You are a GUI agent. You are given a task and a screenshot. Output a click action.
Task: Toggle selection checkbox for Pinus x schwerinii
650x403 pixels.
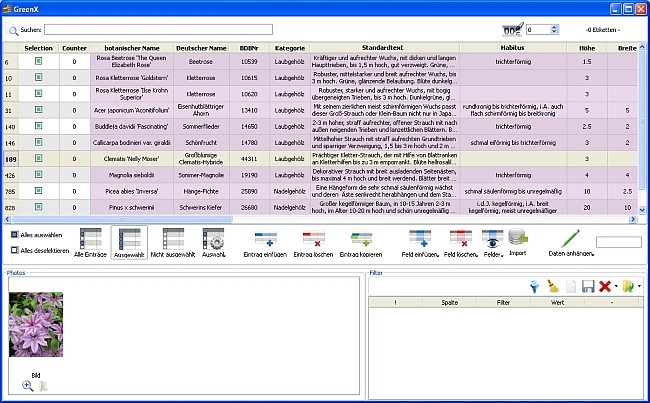point(39,207)
